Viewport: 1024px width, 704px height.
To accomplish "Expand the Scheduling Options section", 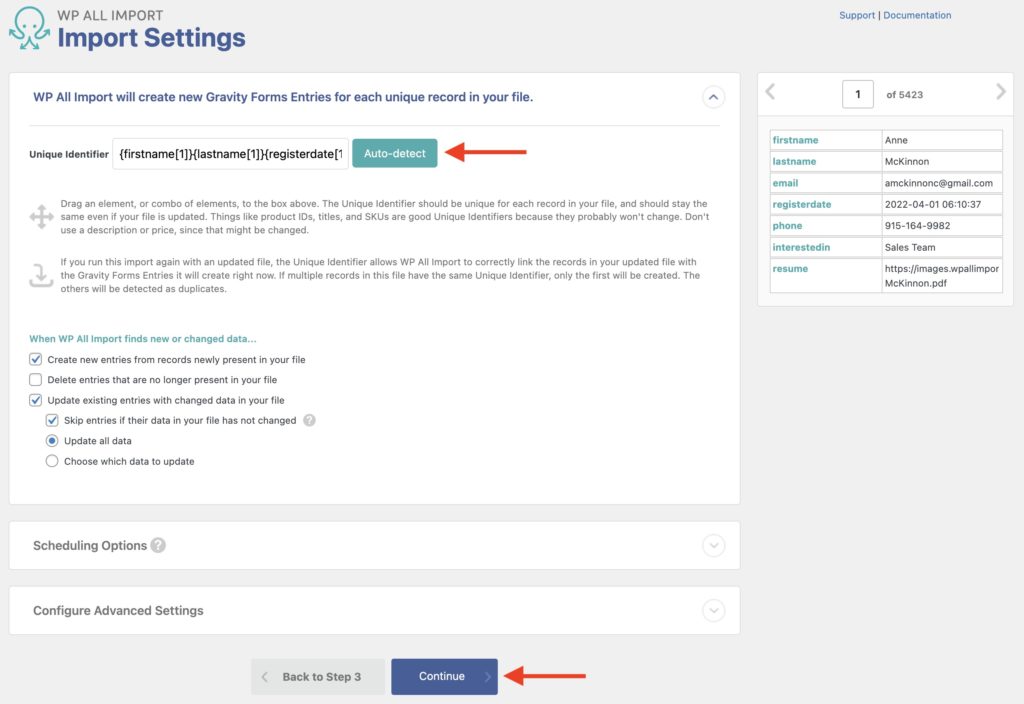I will [x=714, y=545].
